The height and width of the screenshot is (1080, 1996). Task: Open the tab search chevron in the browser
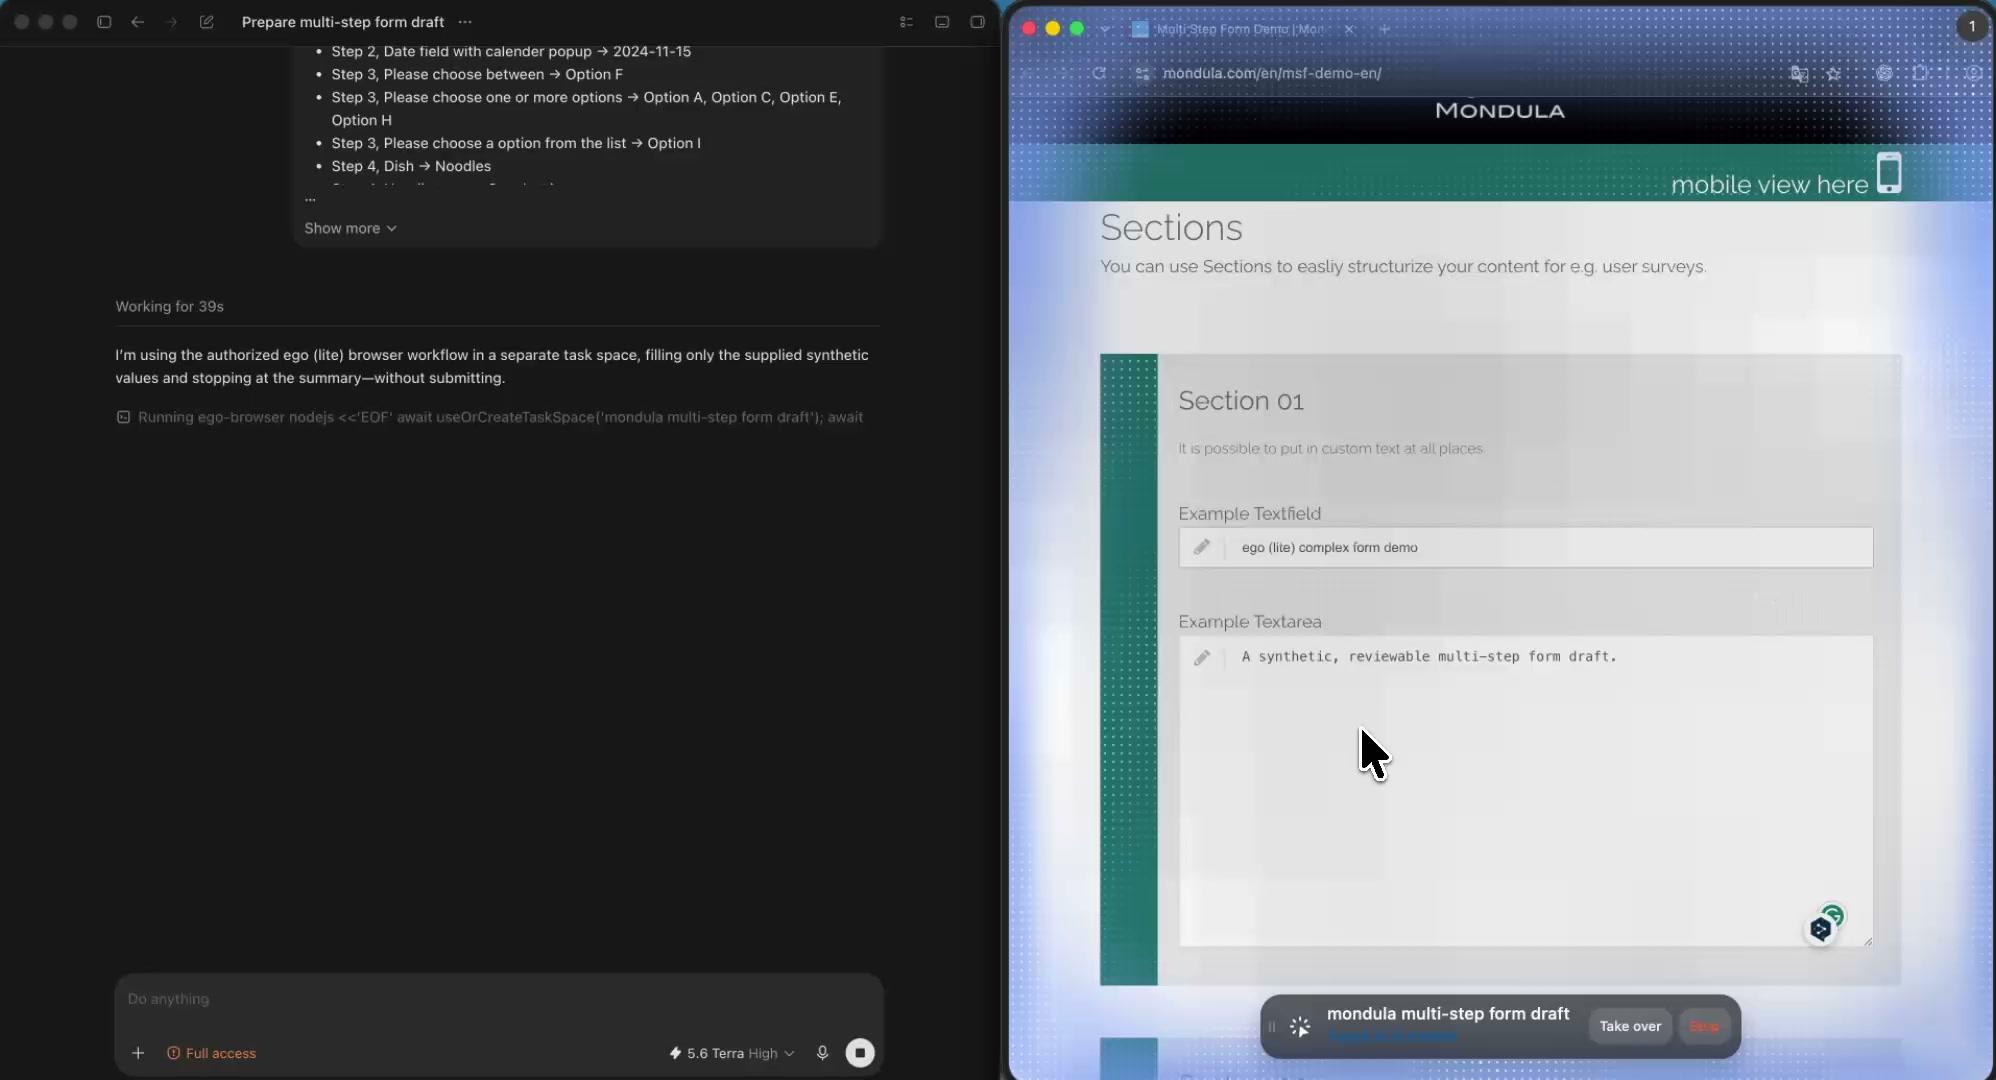[1105, 29]
